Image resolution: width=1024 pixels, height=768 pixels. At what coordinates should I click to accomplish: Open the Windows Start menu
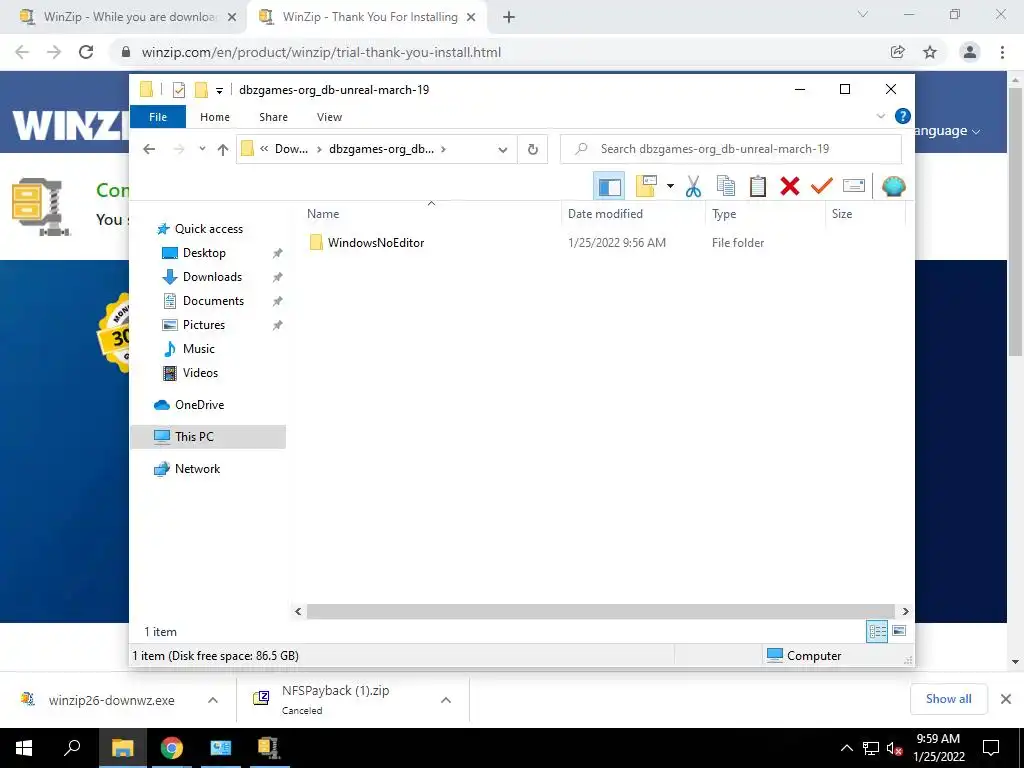pos(24,748)
